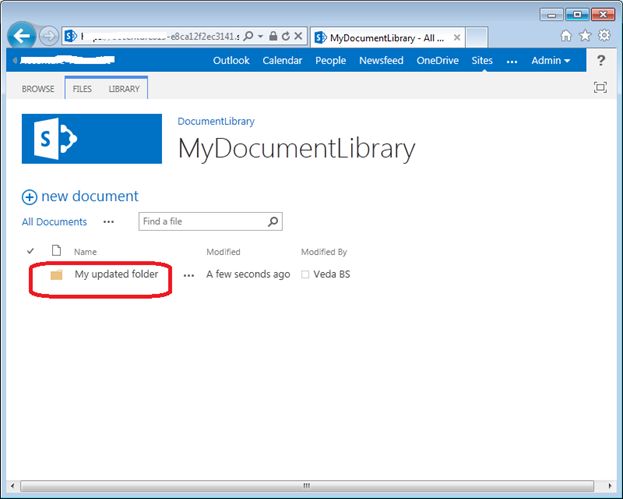Toggle the select all checkmark in header

tap(30, 251)
